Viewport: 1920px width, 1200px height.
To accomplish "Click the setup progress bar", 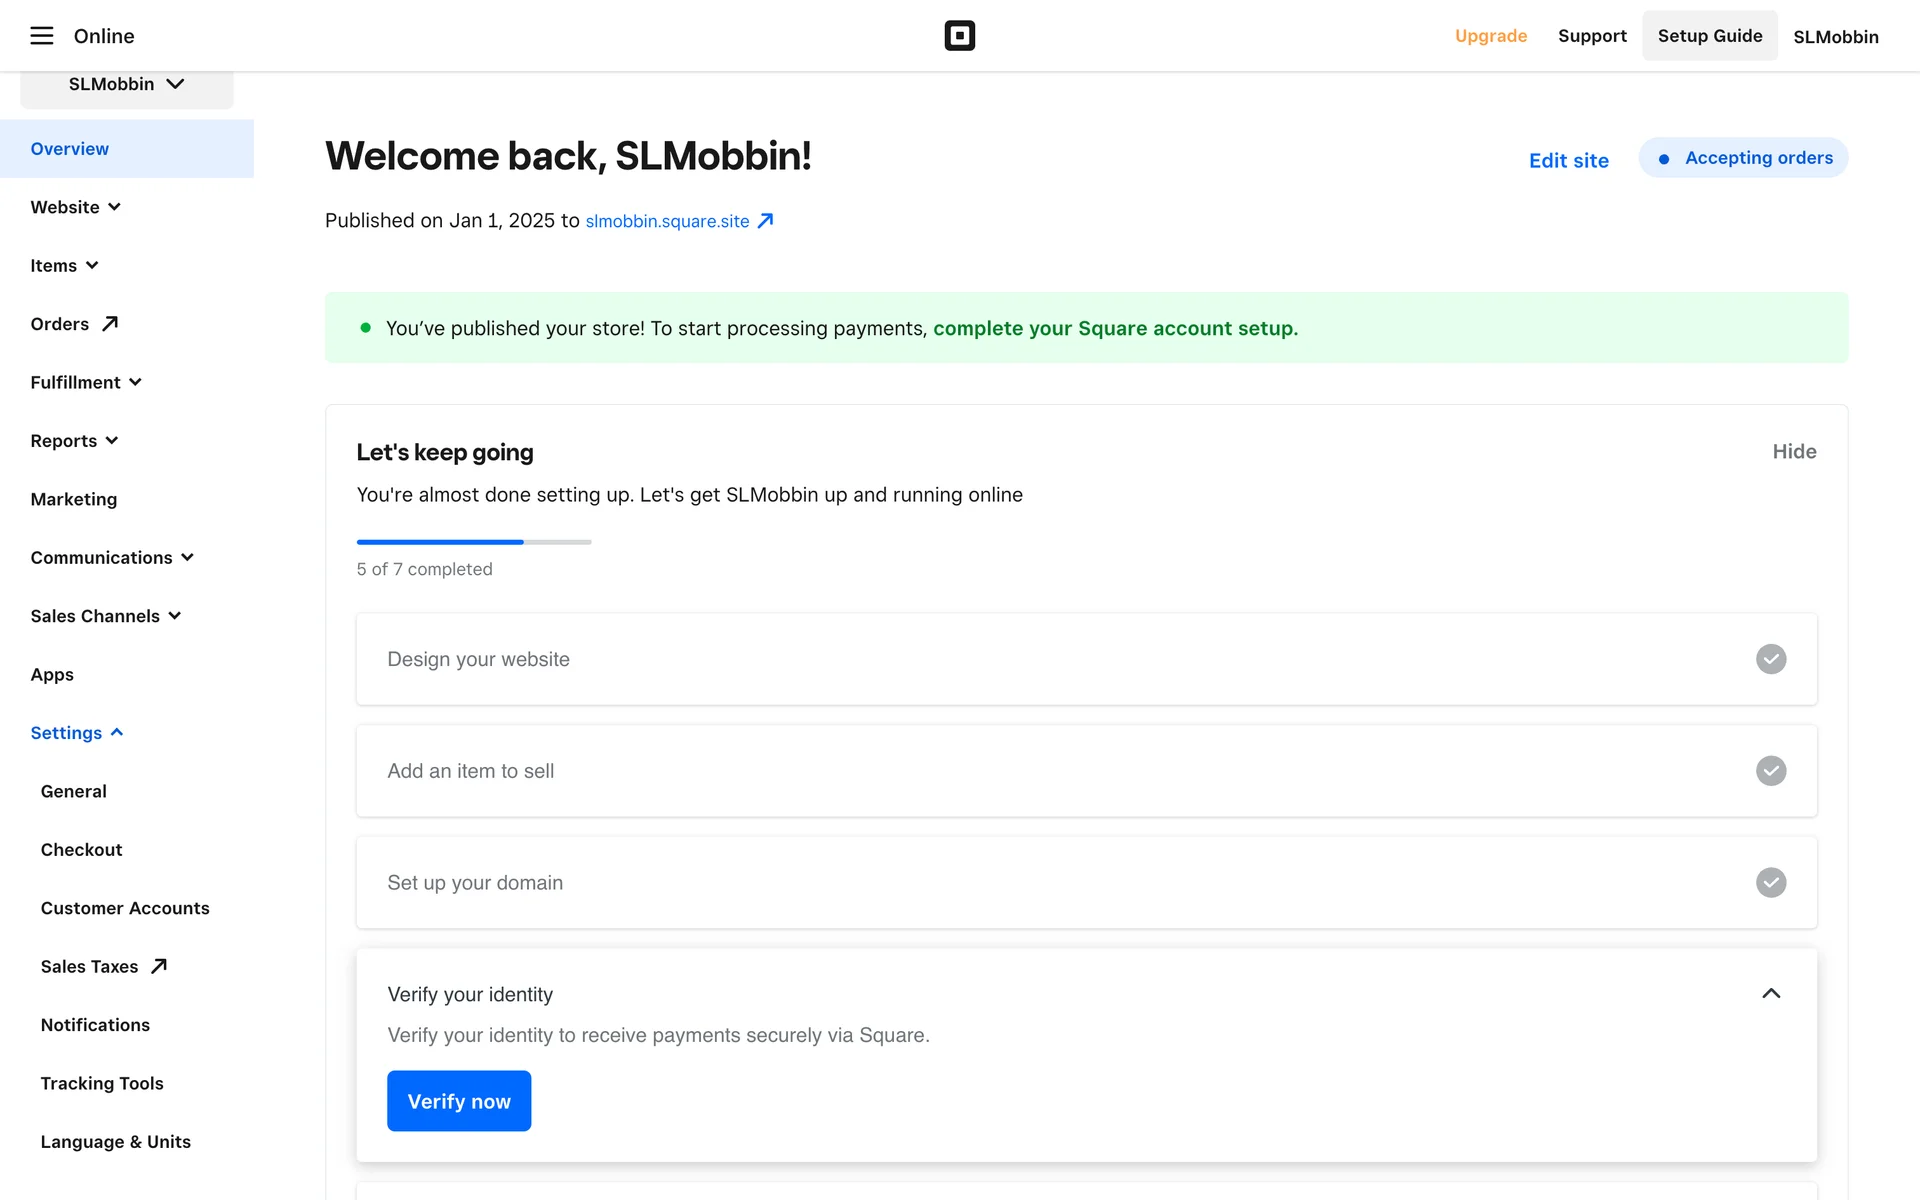I will 474,542.
